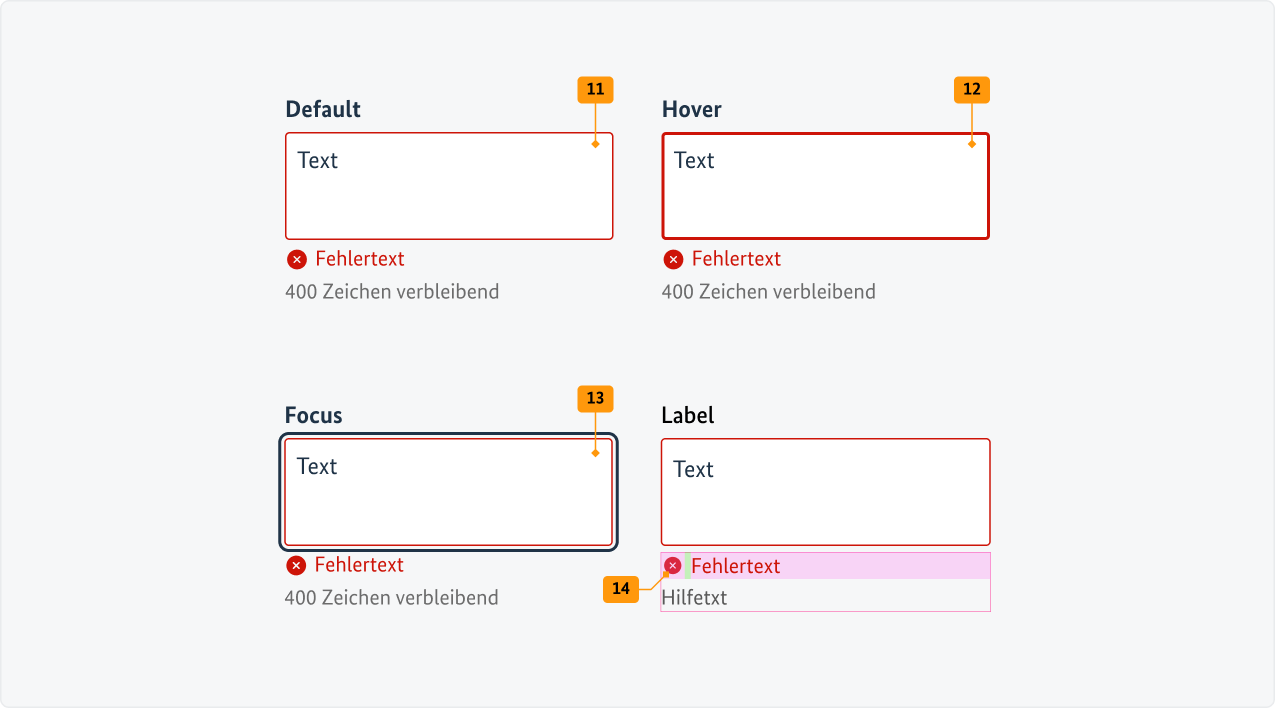Viewport: 1275px width, 708px height.
Task: Click the error icon beside Hover's Fehlertext
Action: coord(672,259)
